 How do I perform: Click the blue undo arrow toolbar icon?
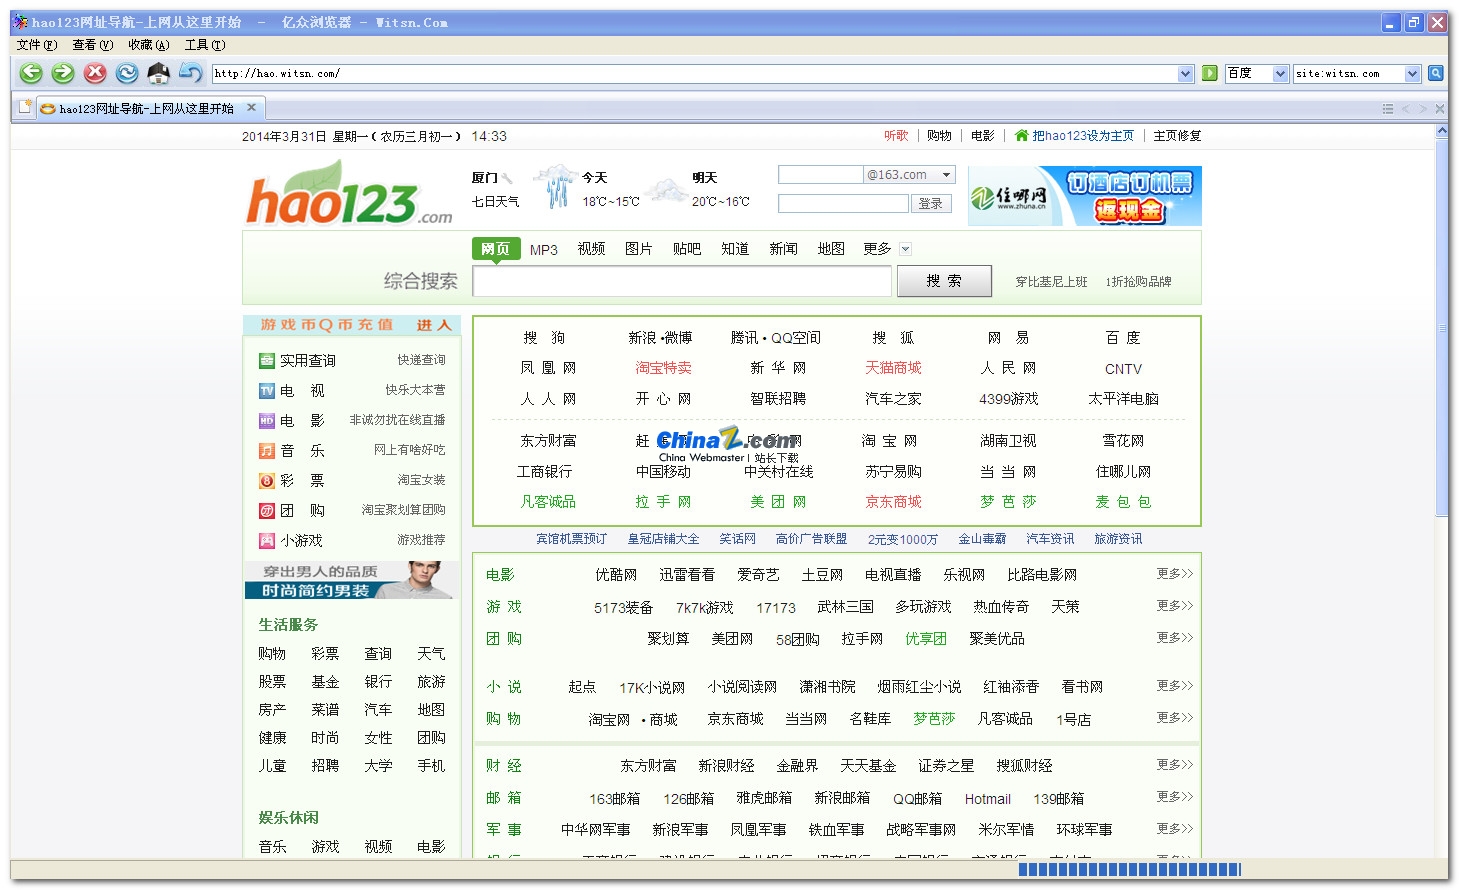pos(190,72)
